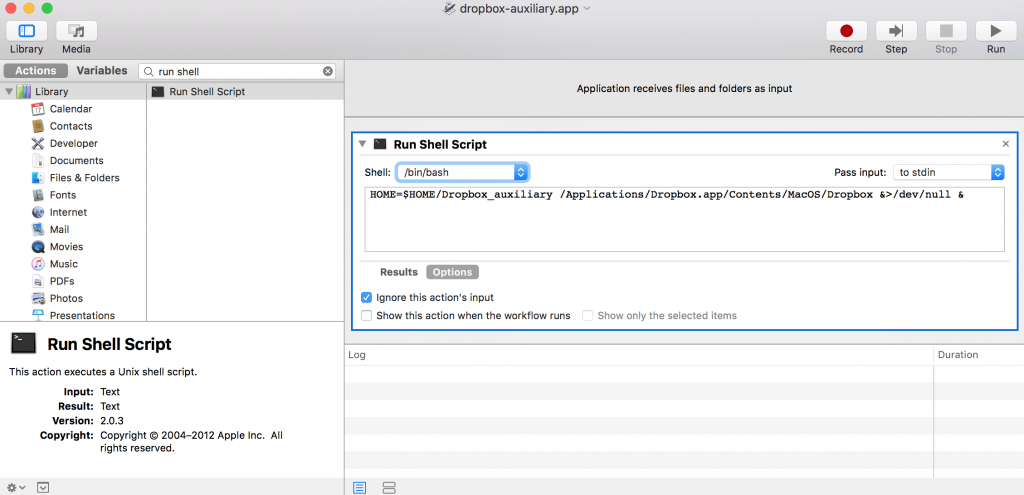Show the Results section of the action

click(398, 272)
